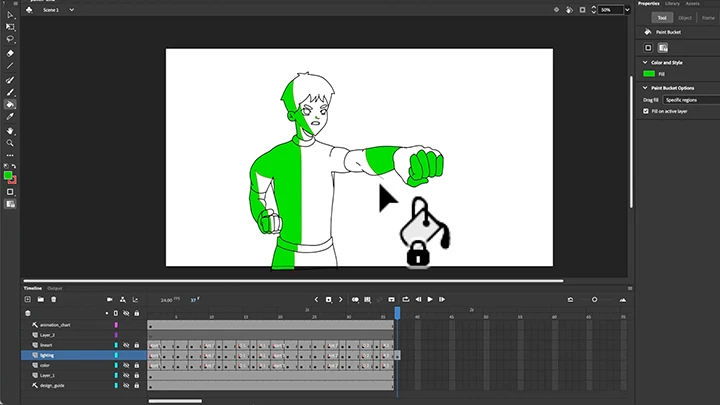Select the Selection arrow tool
The width and height of the screenshot is (720, 405).
click(10, 15)
